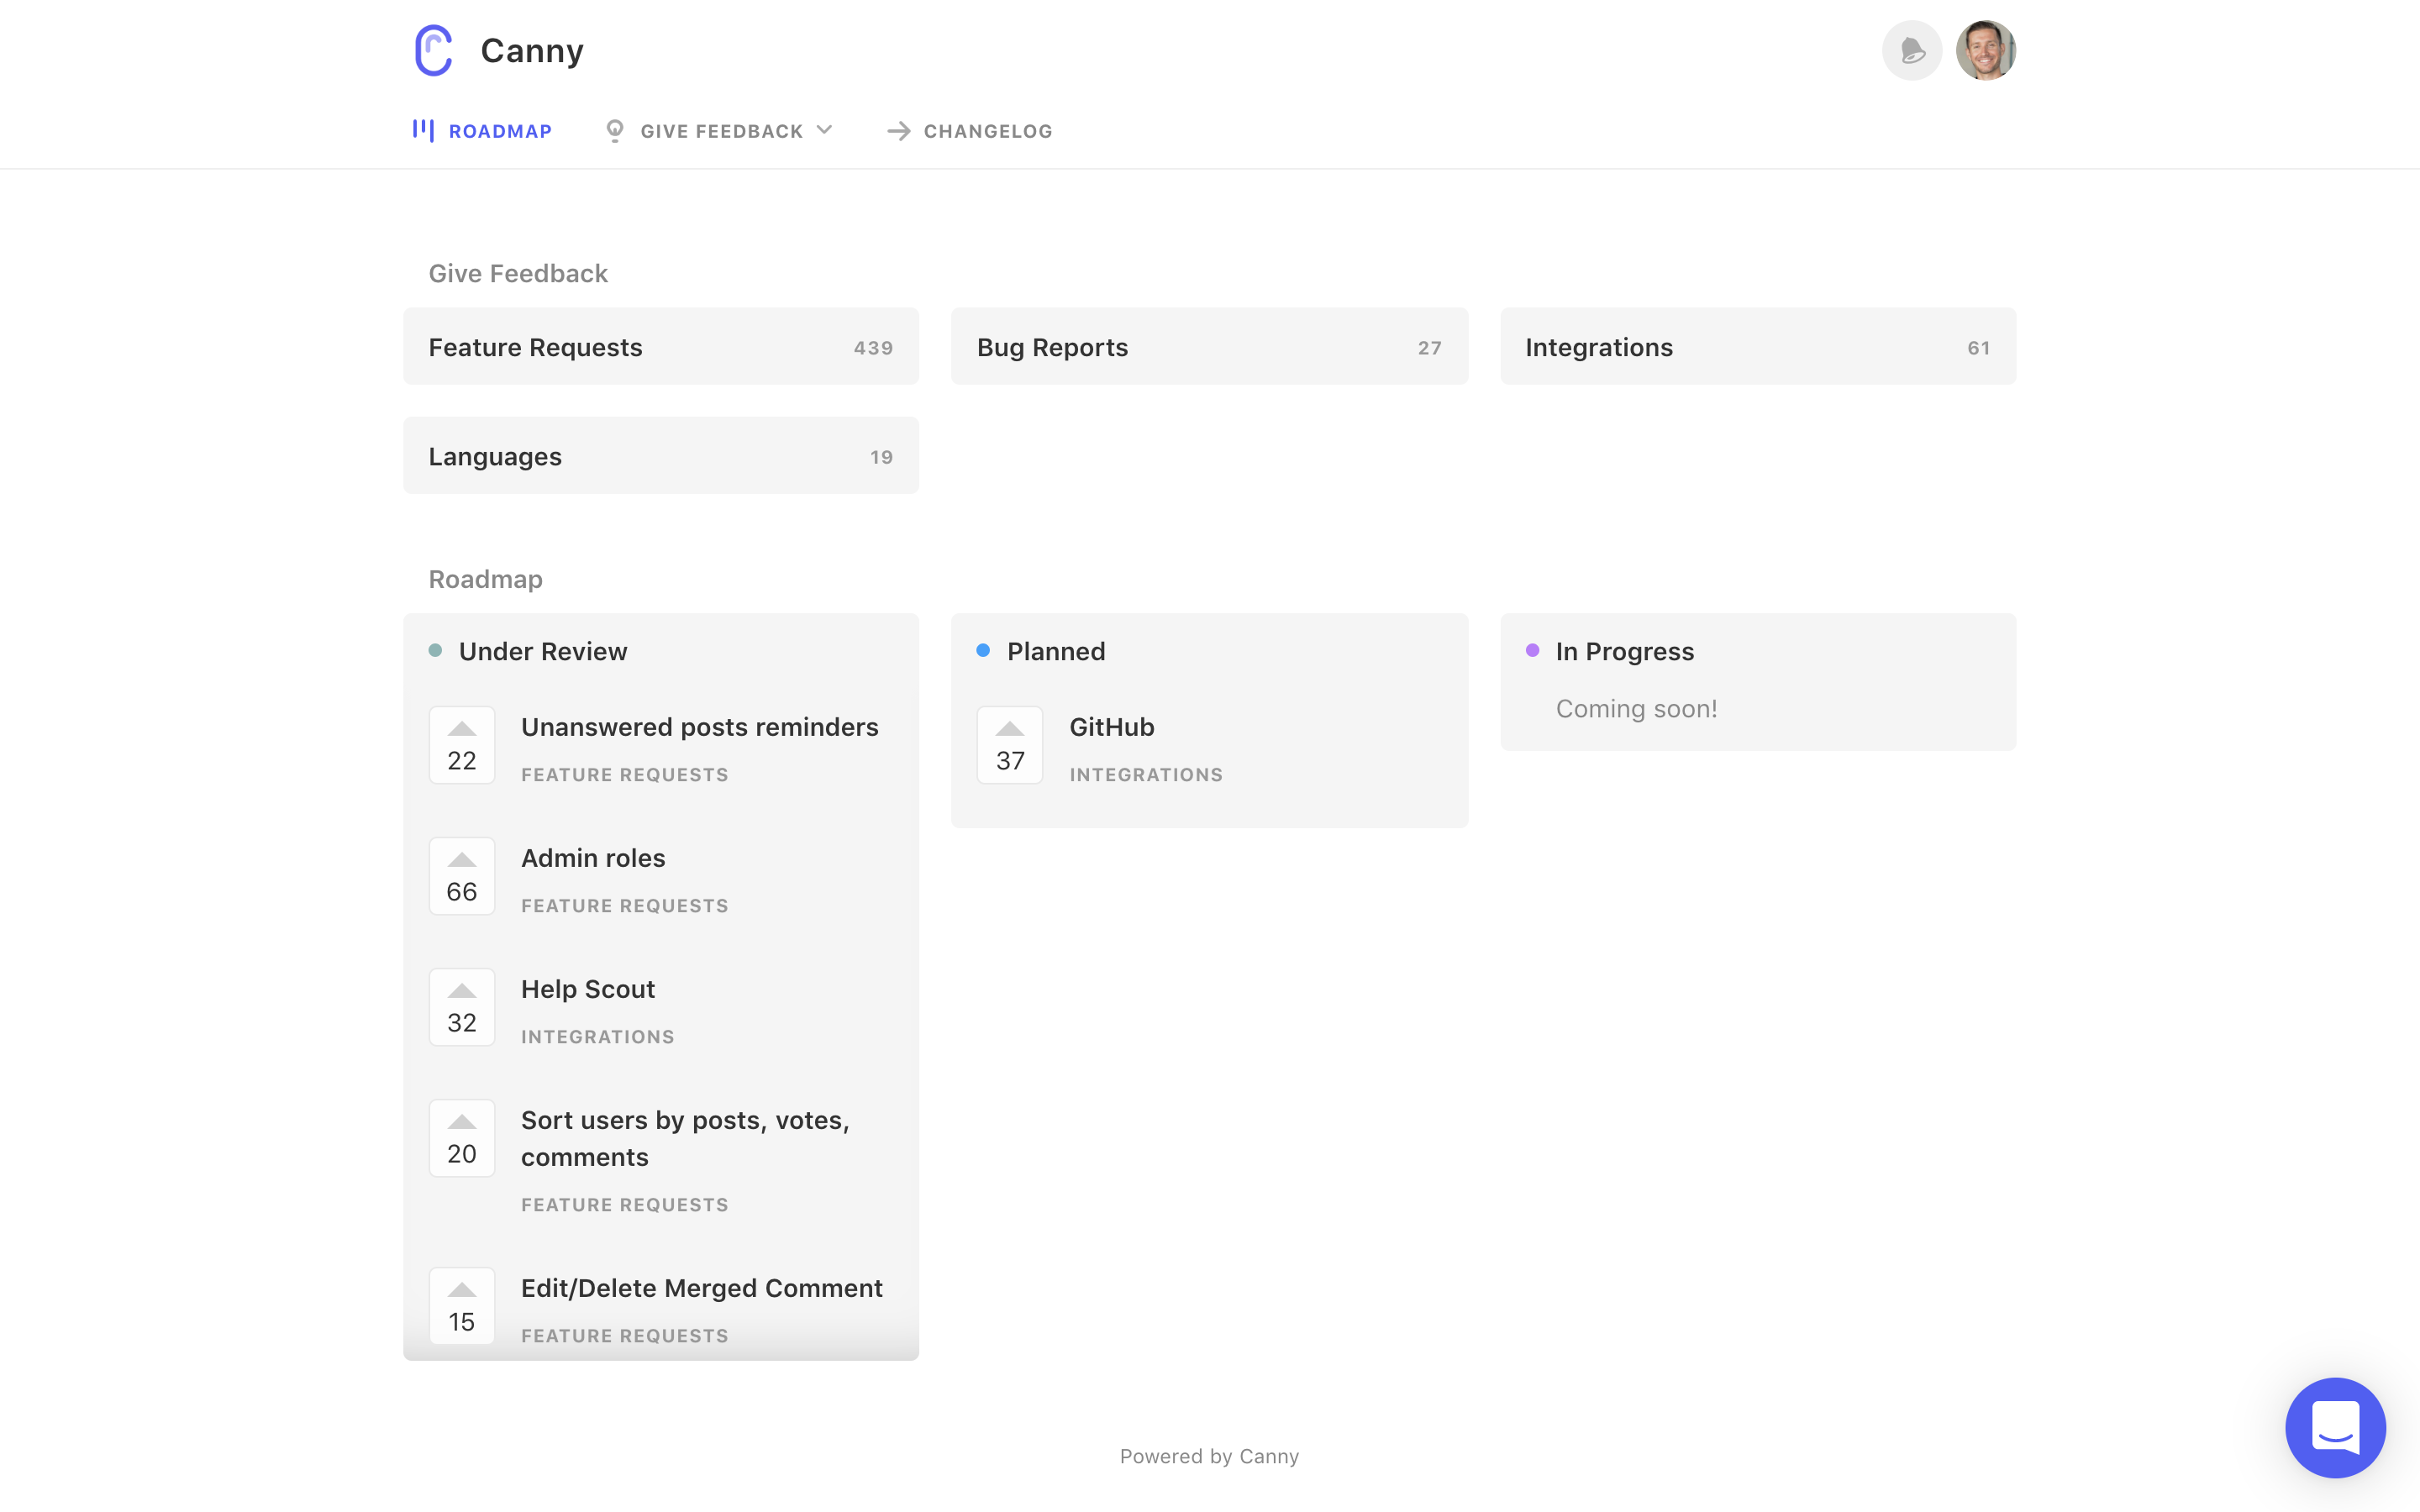The image size is (2420, 1512).
Task: Open the Intercom chat launcher
Action: 2334,1427
